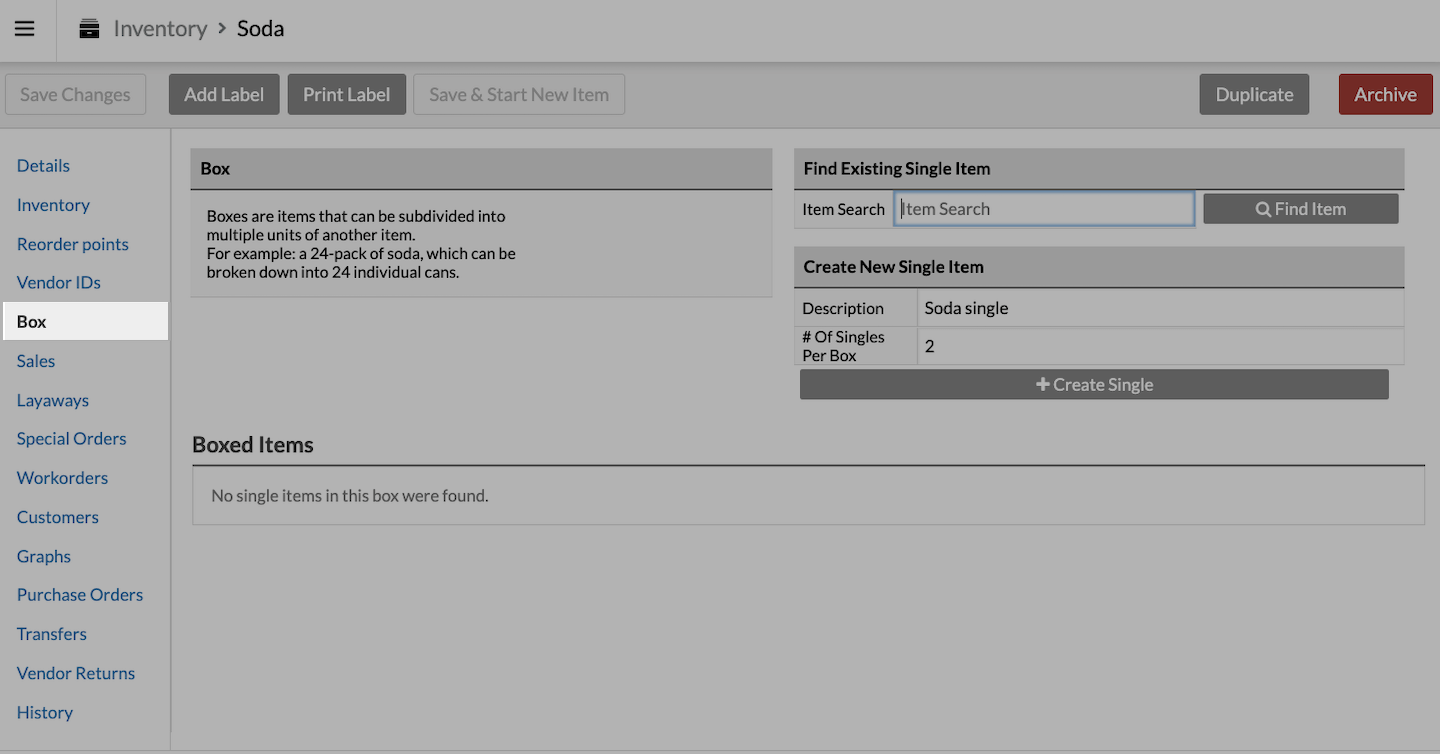Show the Vendor Returns tab
Viewport: 1440px width, 754px height.
[76, 673]
